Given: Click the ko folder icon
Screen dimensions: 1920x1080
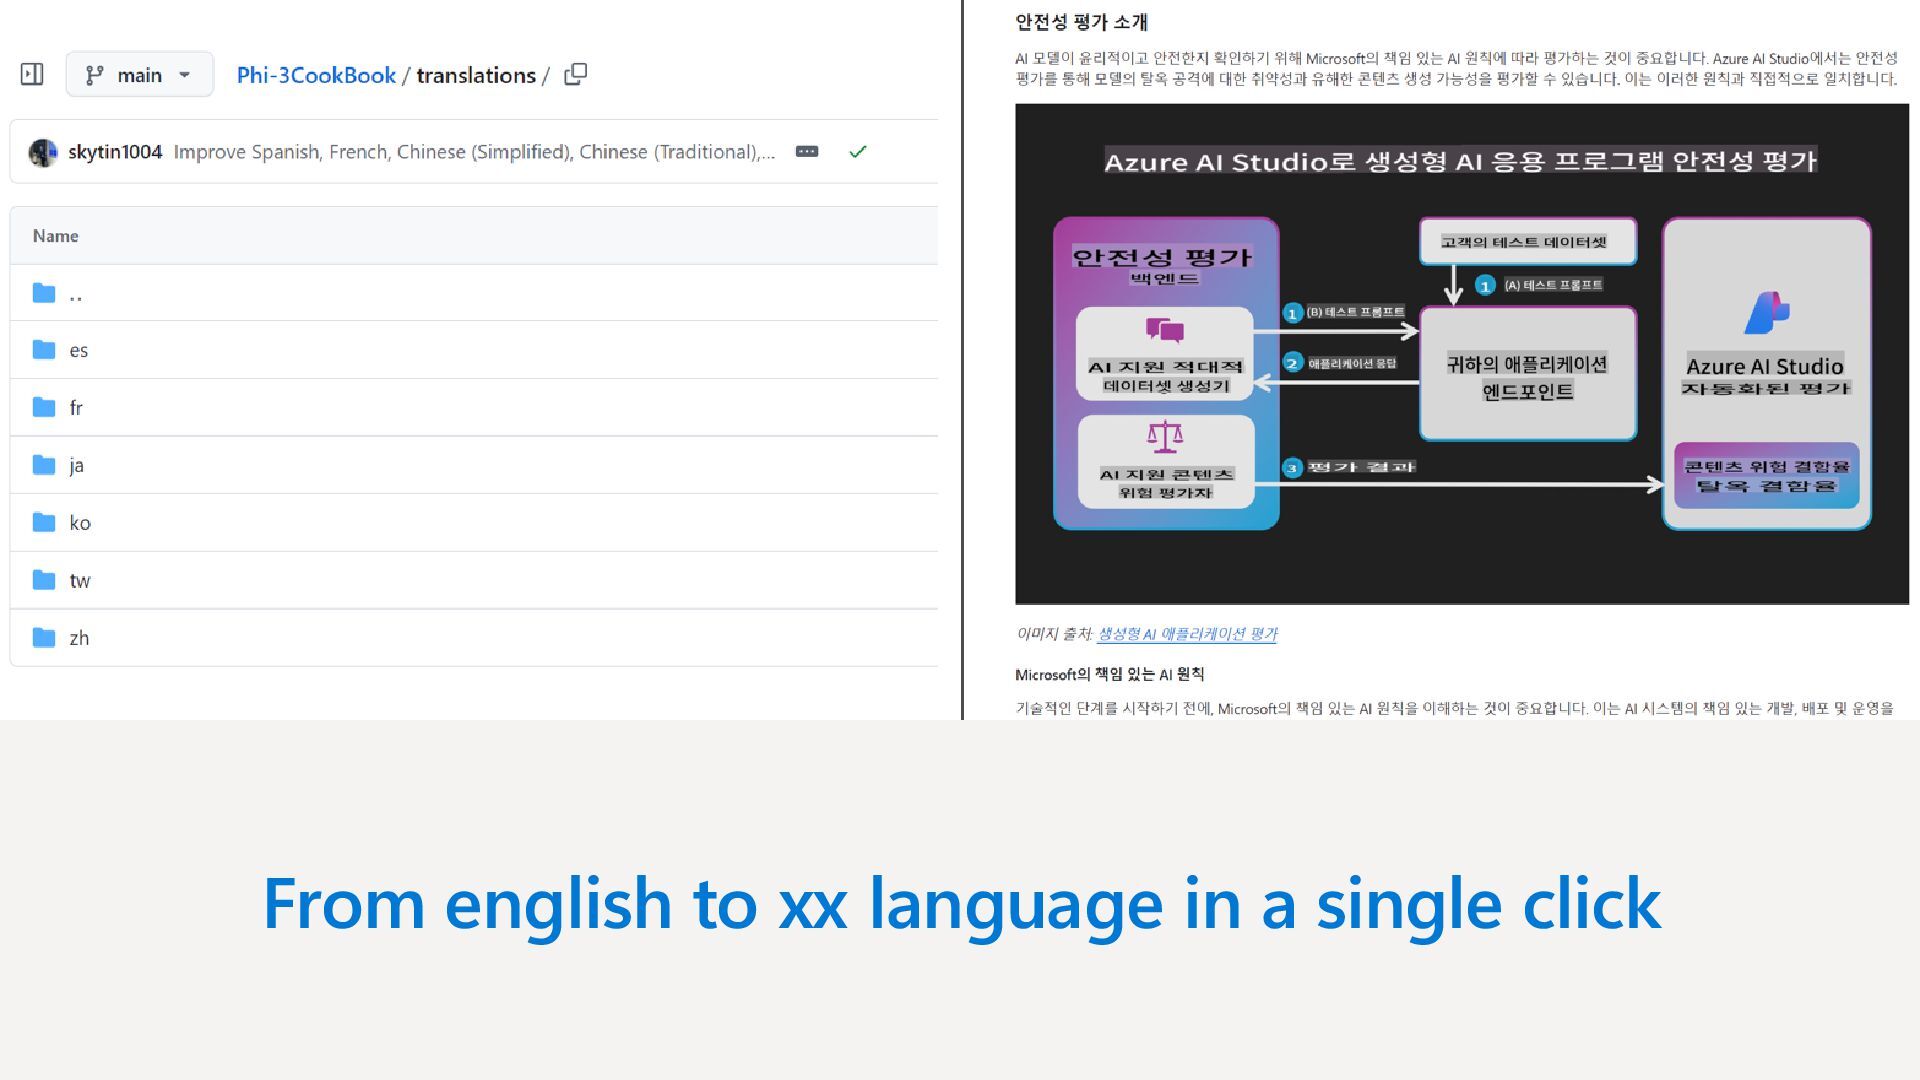Looking at the screenshot, I should click(x=44, y=522).
